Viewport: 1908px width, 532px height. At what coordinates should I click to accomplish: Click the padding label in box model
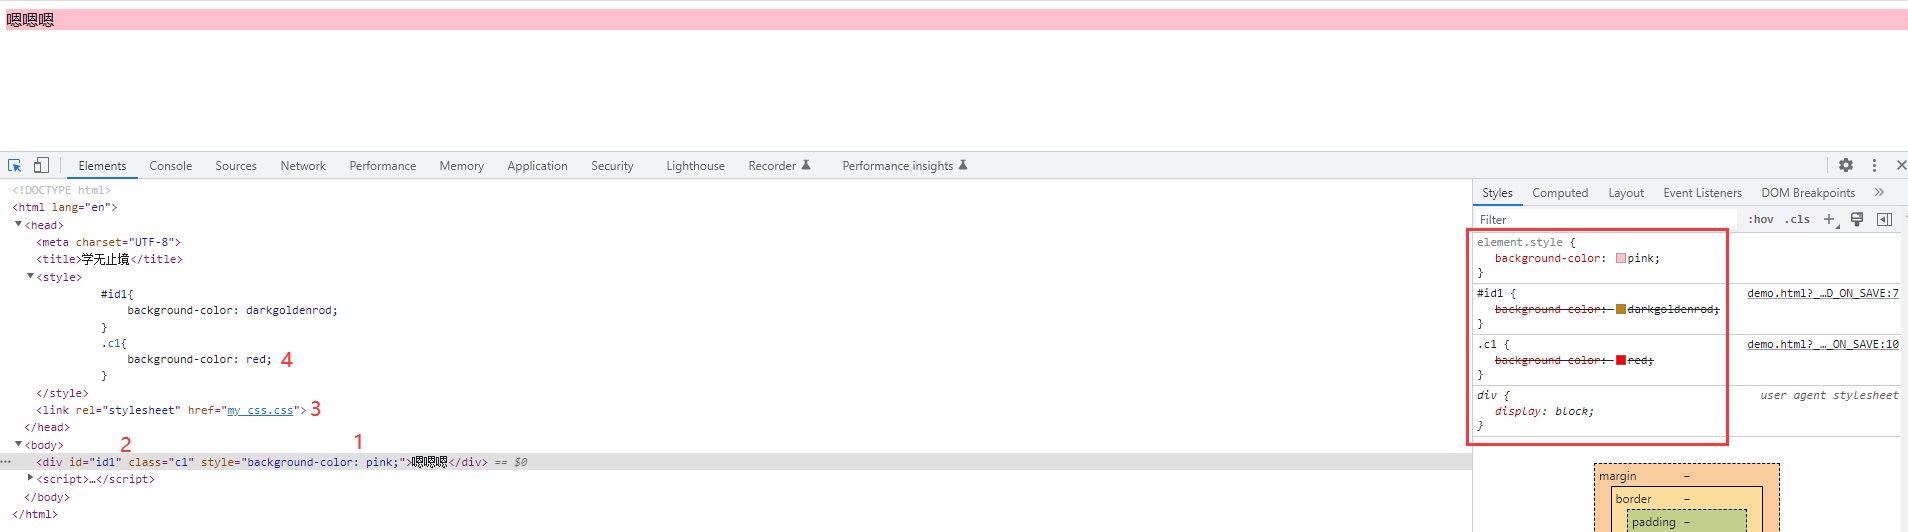pos(1653,522)
